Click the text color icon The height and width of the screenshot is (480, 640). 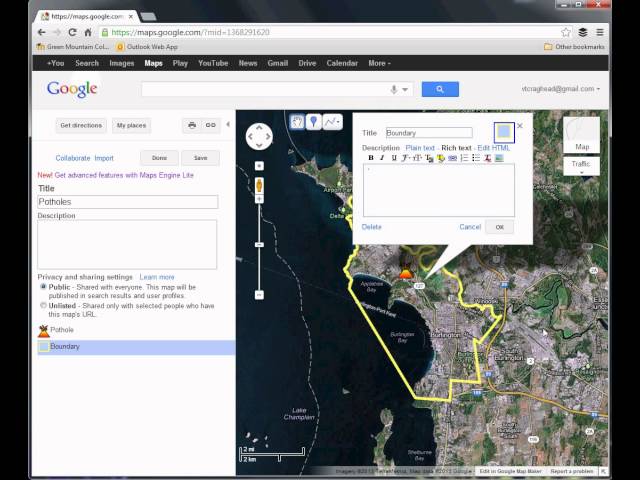[x=429, y=158]
